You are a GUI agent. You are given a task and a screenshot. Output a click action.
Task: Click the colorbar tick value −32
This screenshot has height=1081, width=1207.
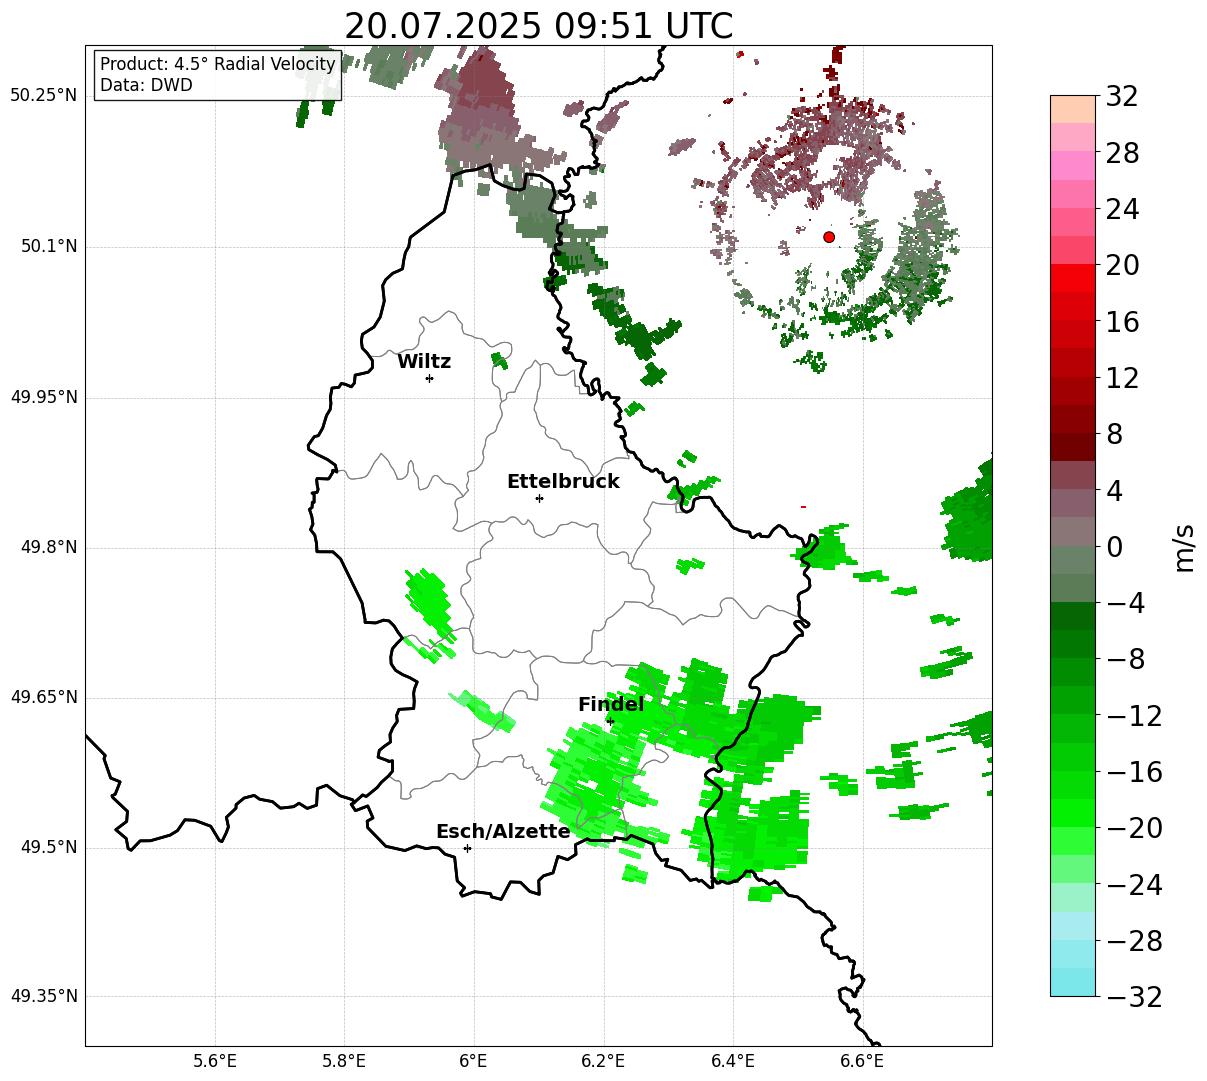coord(1134,997)
